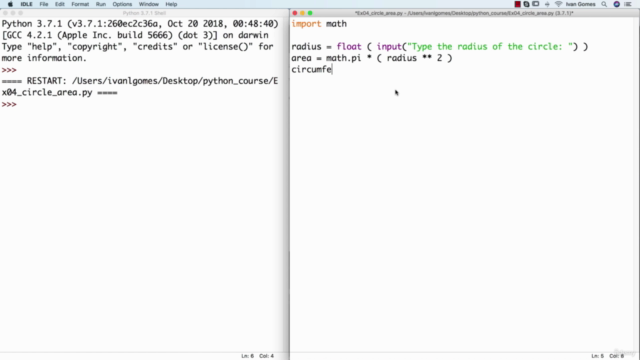Click the shell's 'Ln: 6' status indicator

[247, 356]
